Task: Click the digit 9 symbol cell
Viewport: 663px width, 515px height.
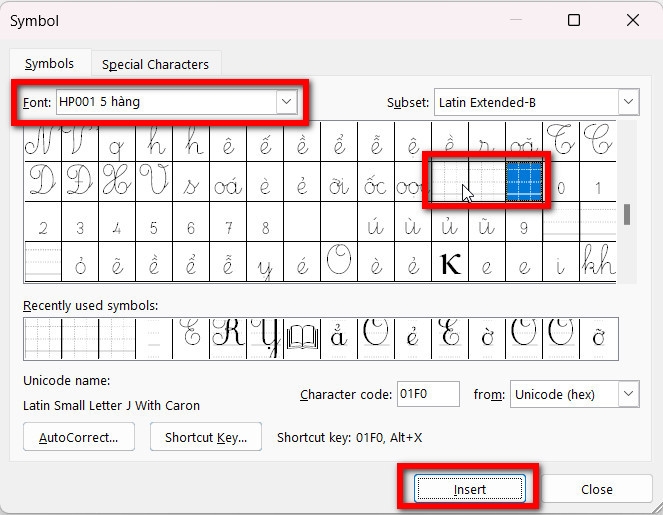Action: 524,222
